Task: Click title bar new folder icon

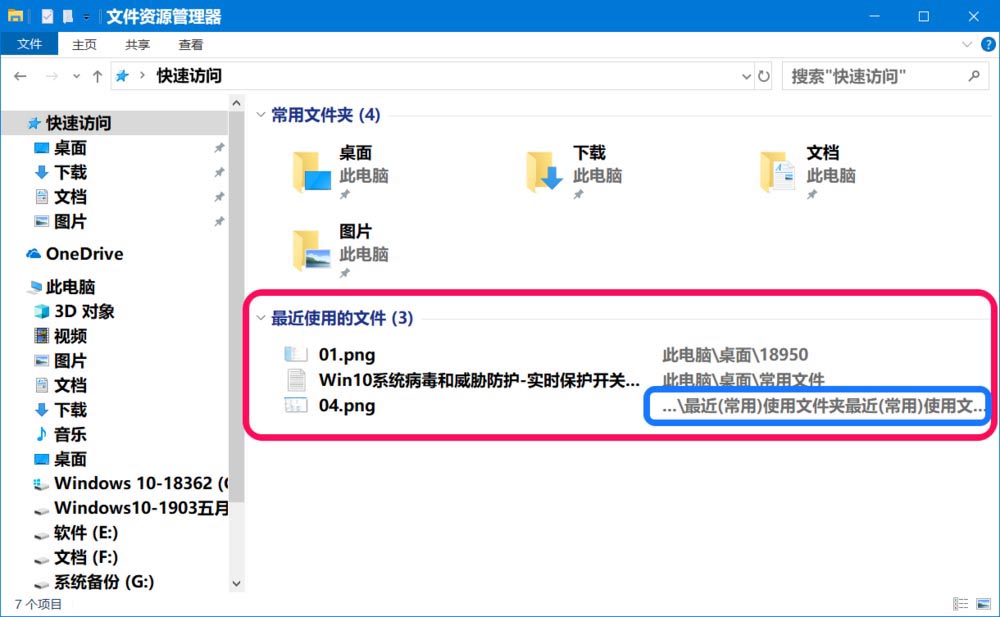Action: (68, 16)
